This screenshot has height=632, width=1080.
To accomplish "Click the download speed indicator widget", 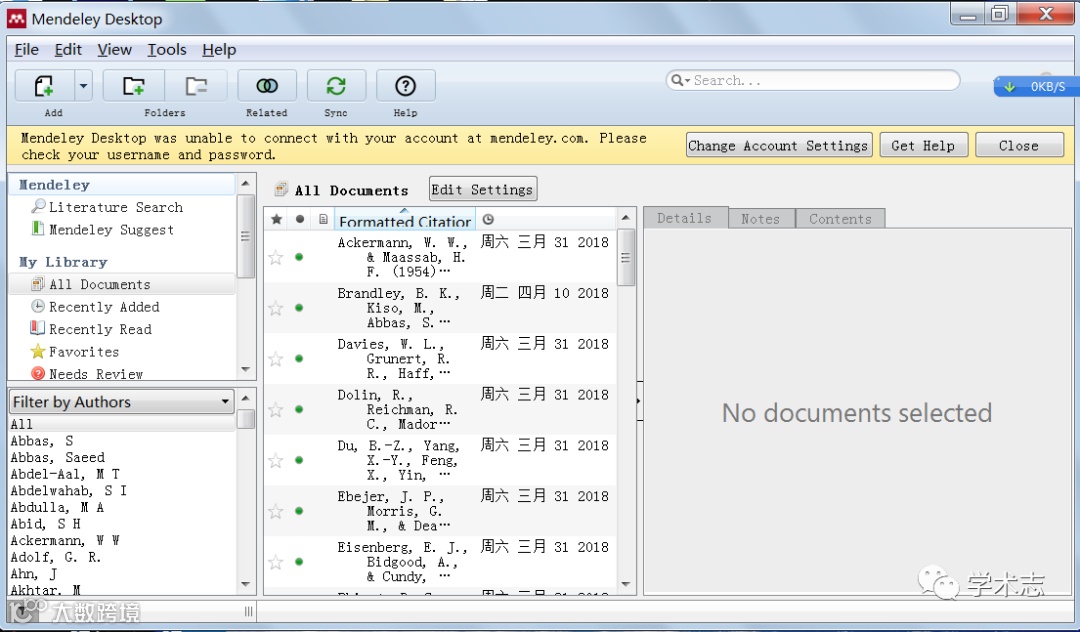I will click(x=1037, y=87).
